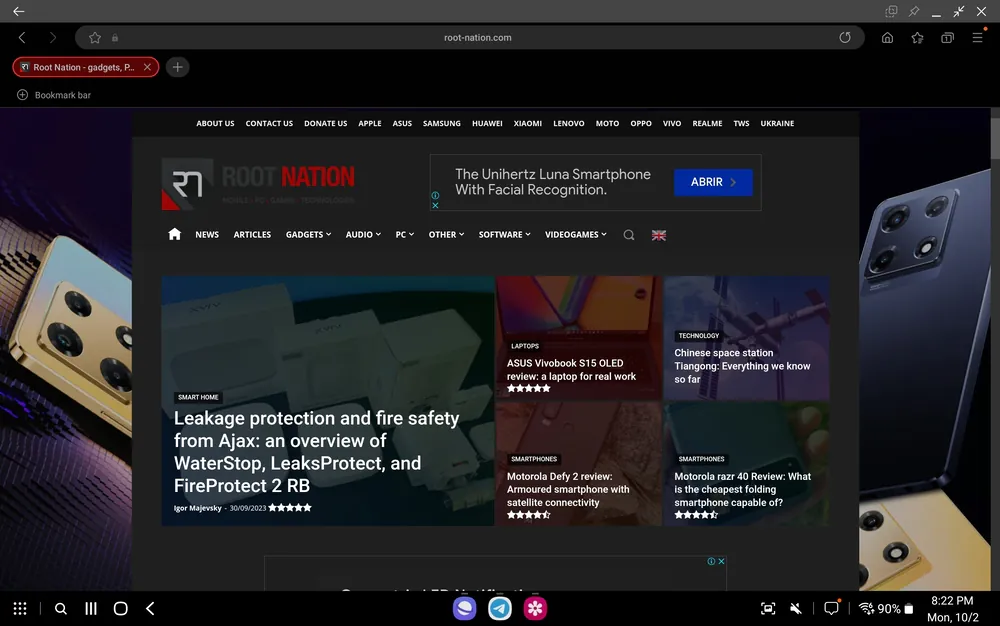The image size is (1000, 626).
Task: Open ad info icon on Unihertz banner
Action: point(435,196)
